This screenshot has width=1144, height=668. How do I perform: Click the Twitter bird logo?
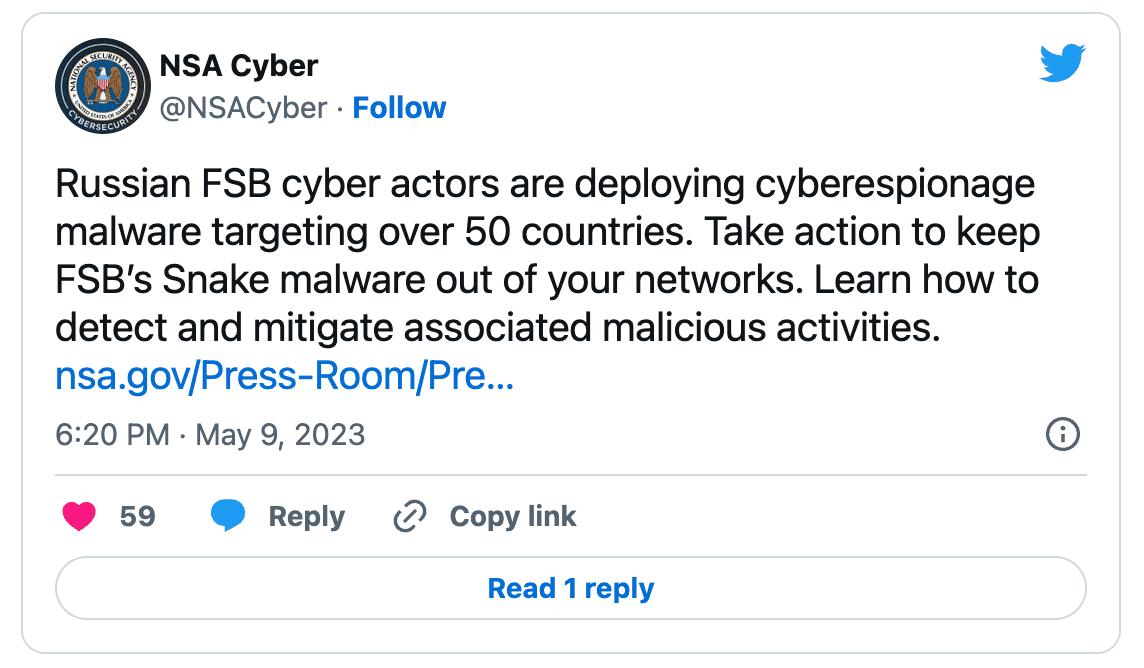1063,62
